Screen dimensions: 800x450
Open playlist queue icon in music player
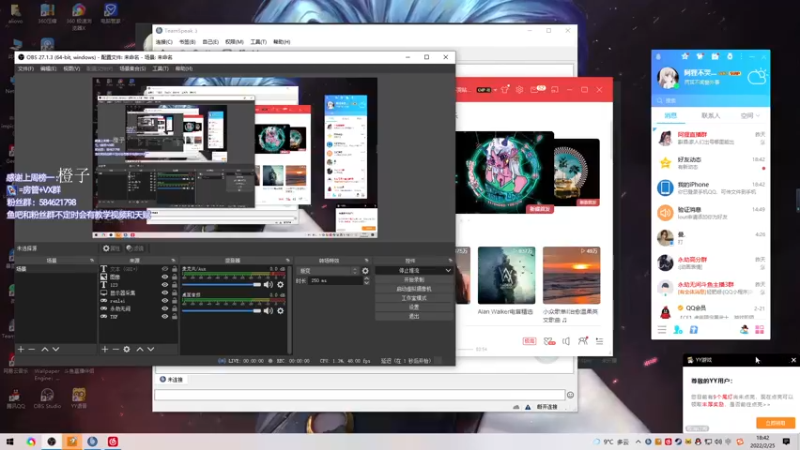point(599,341)
